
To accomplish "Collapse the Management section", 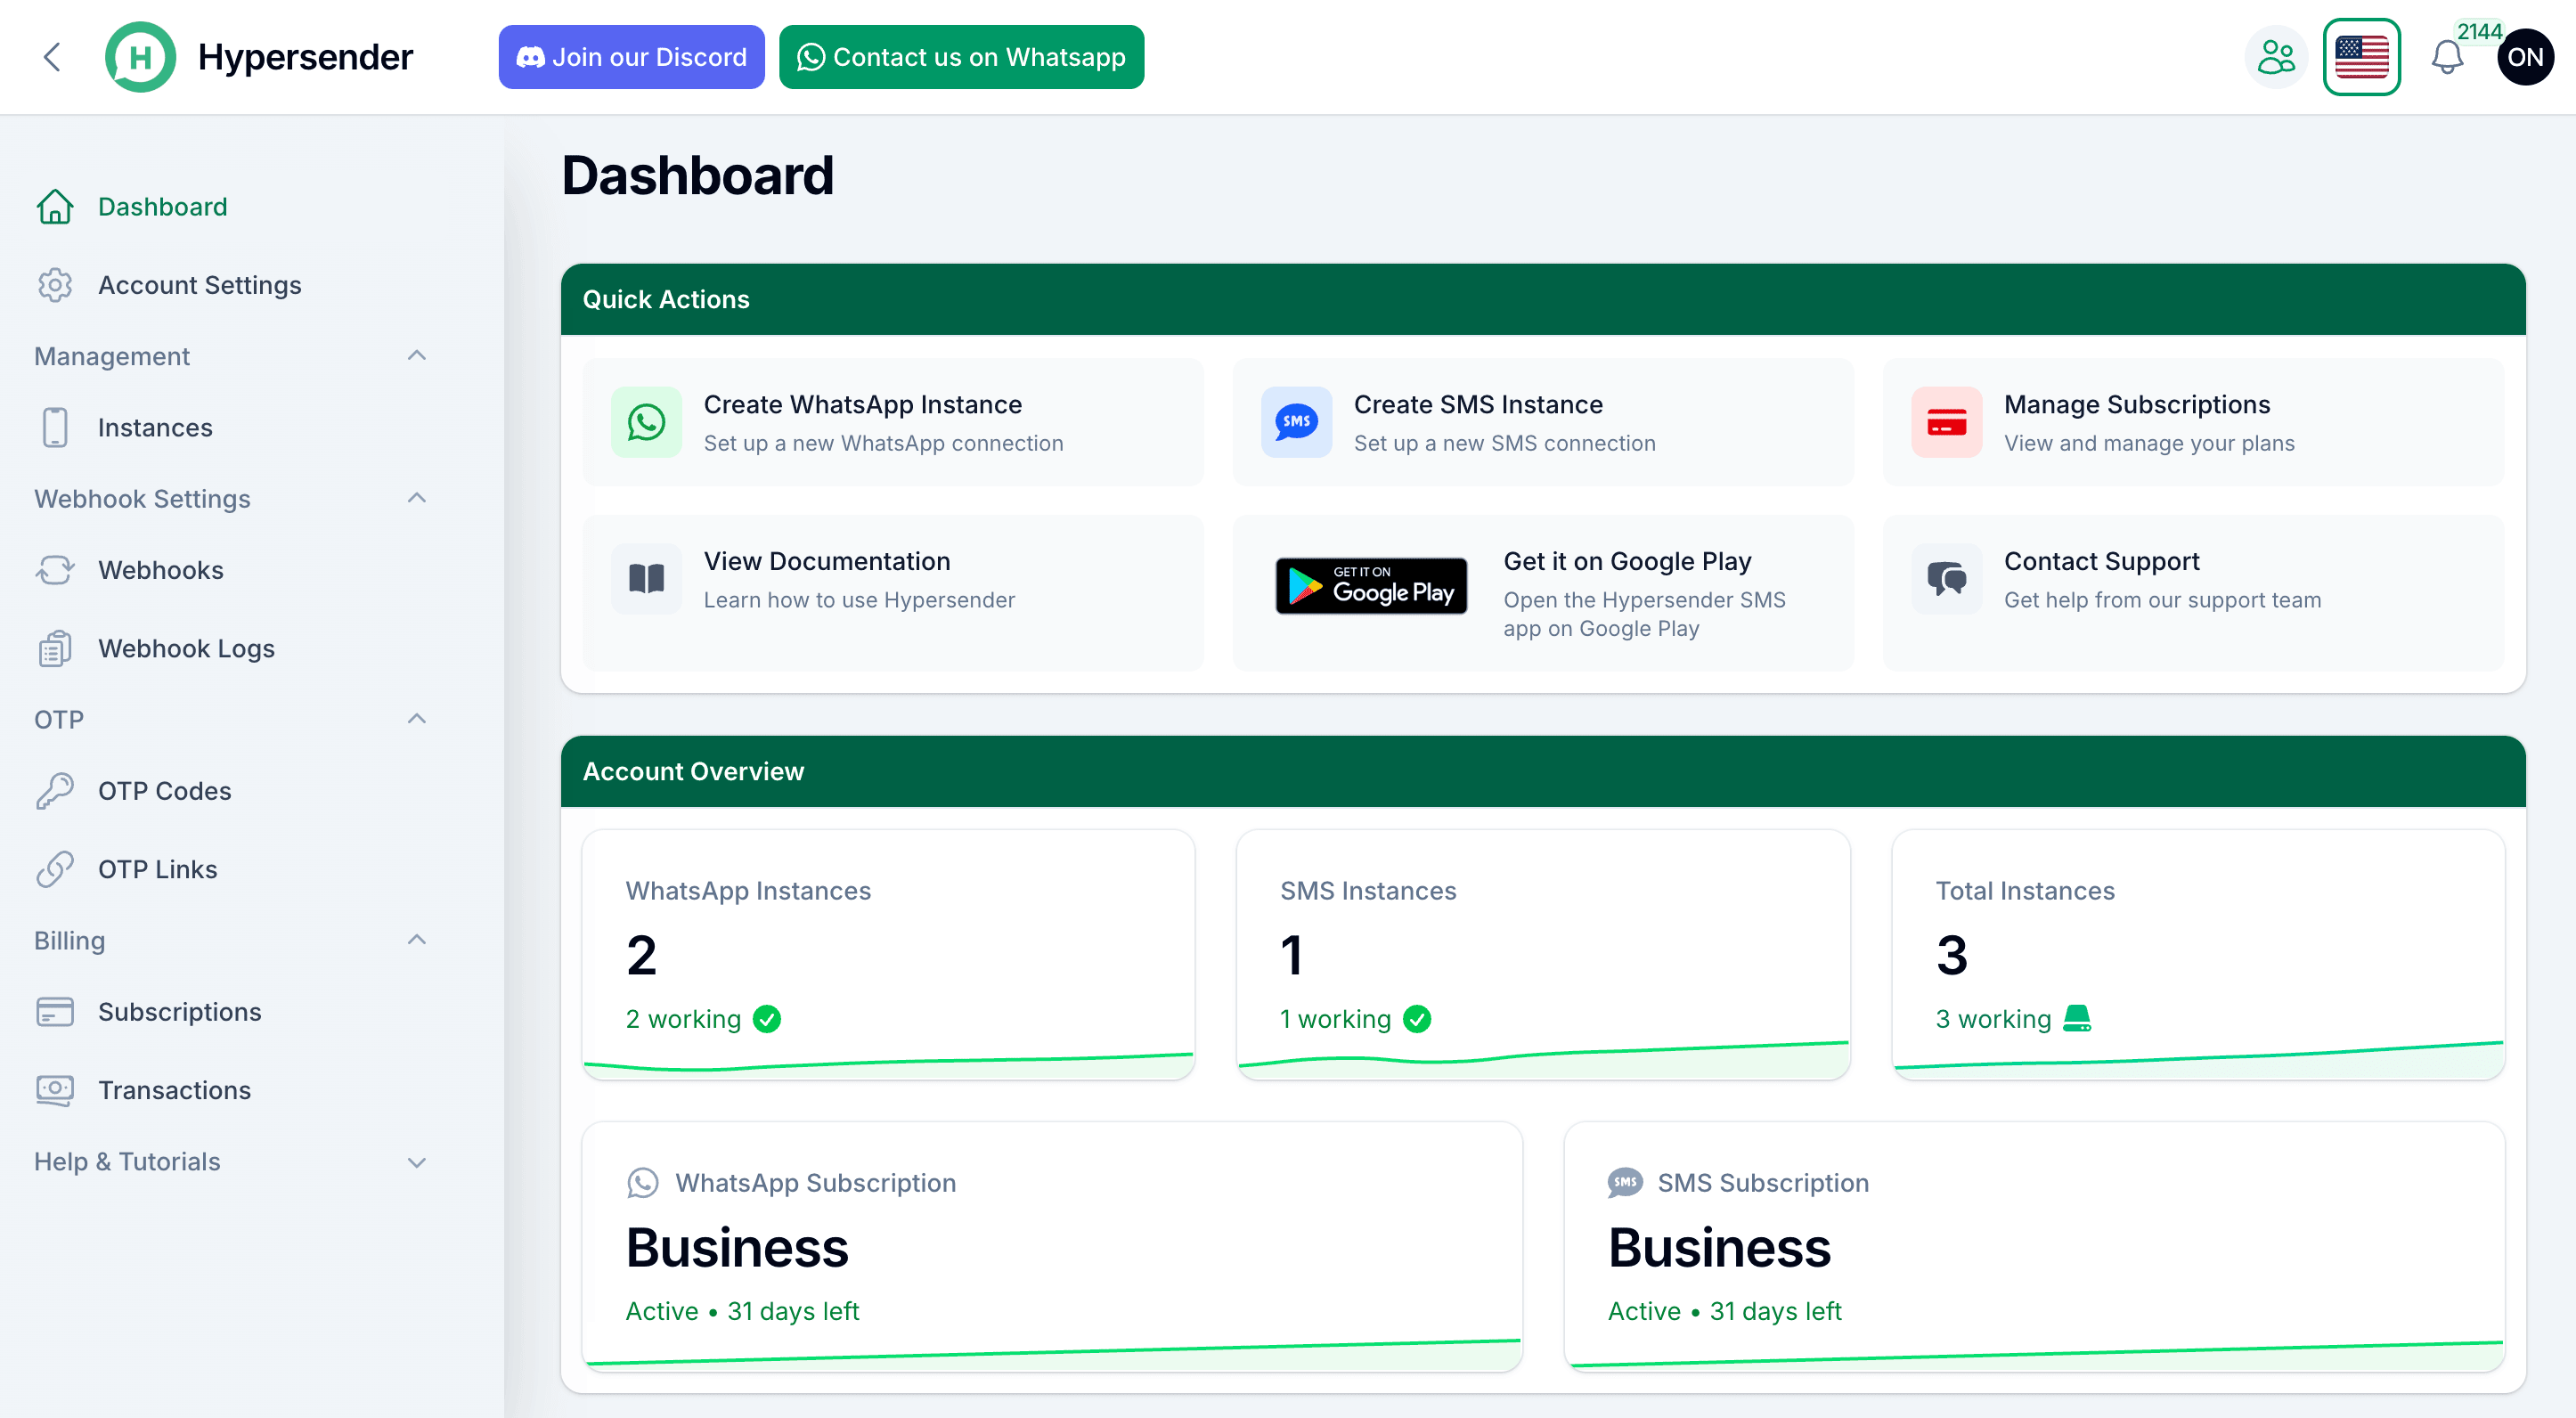I will (x=417, y=356).
